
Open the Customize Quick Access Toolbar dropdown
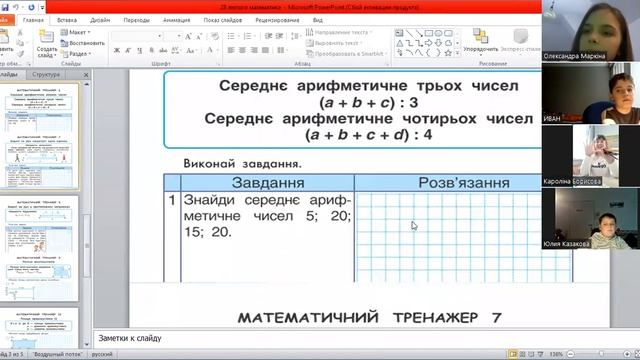point(42,7)
